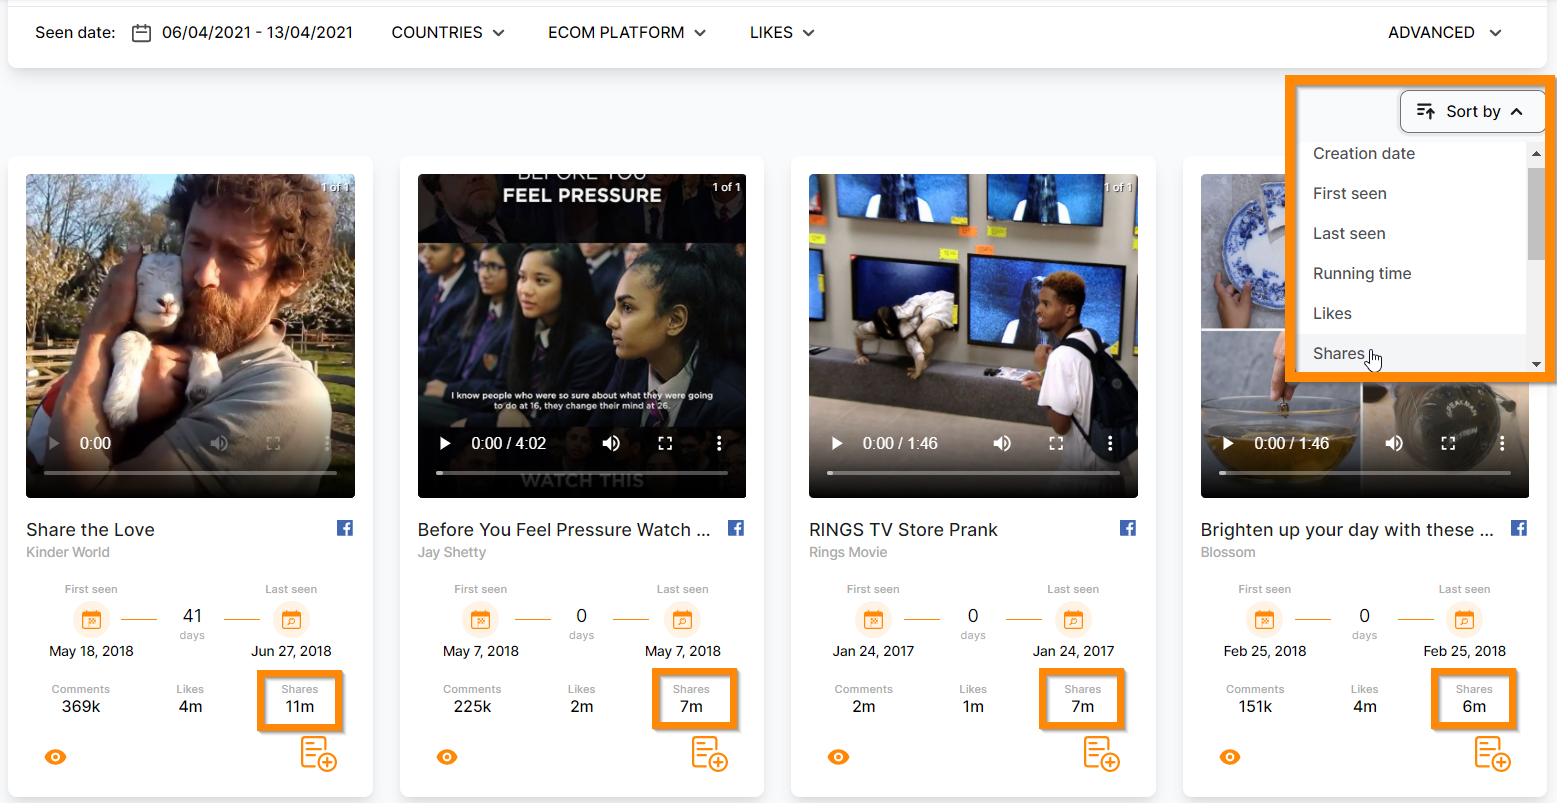Expand the LIKES filter dropdown

click(782, 33)
